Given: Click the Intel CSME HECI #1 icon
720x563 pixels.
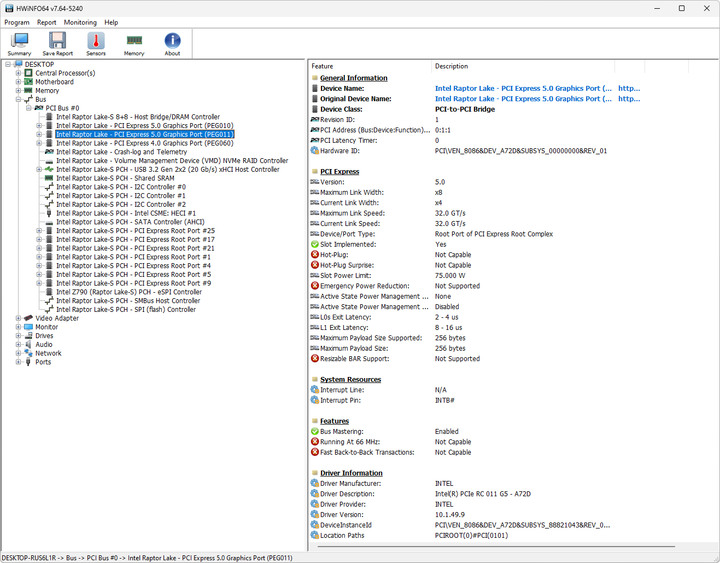Looking at the screenshot, I should click(49, 213).
